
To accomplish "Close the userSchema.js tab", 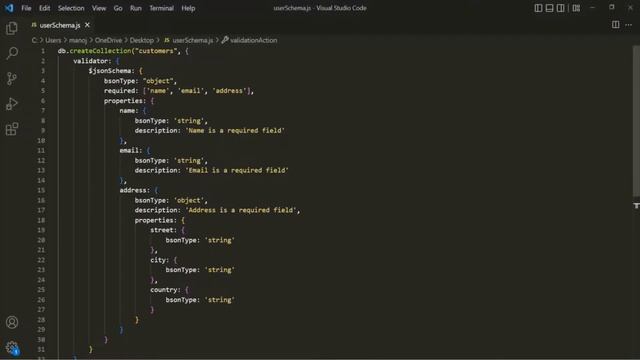I will (x=87, y=25).
